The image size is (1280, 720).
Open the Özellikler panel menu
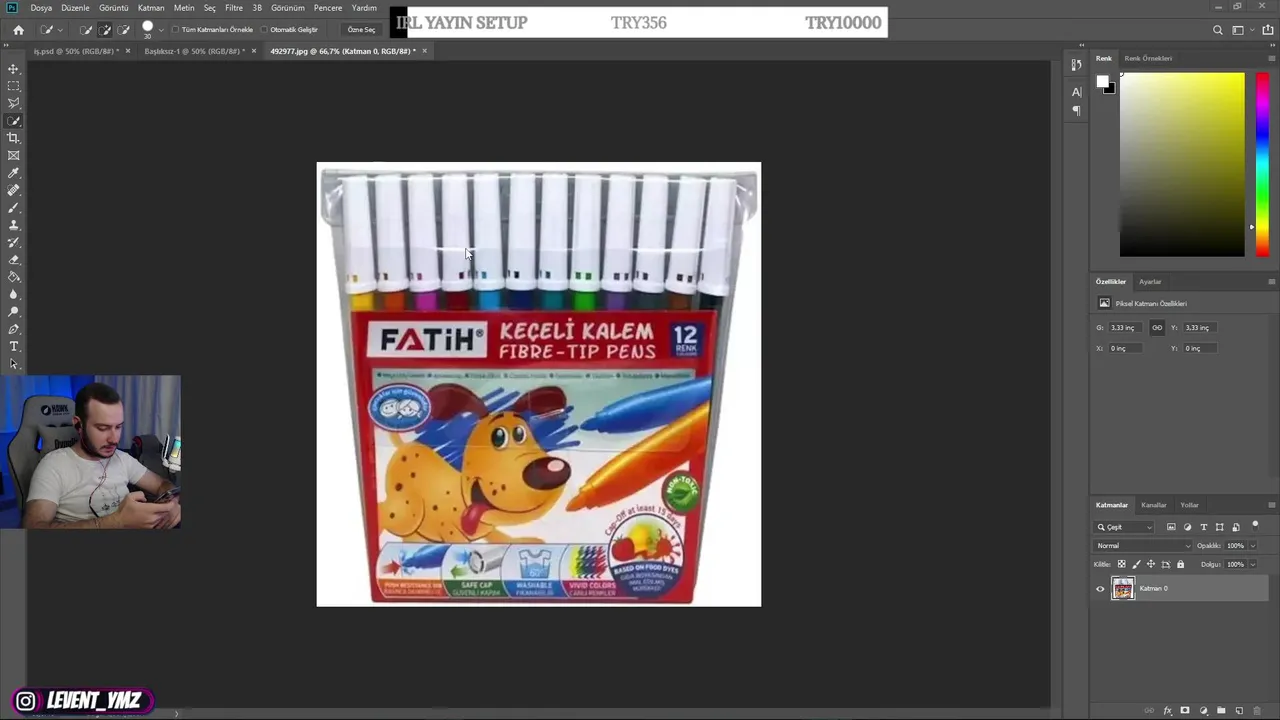click(1271, 282)
